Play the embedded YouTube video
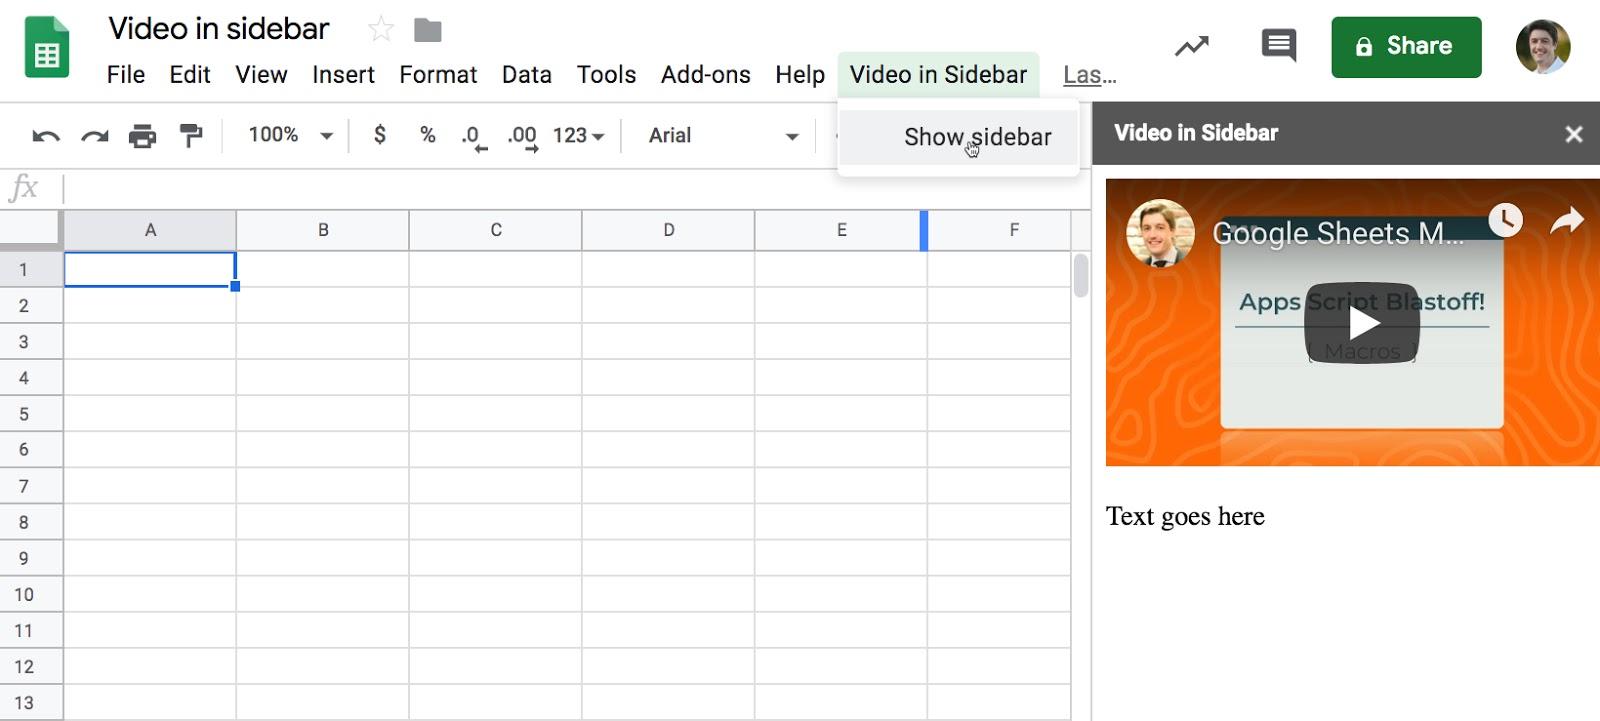1600x721 pixels. pos(1362,323)
